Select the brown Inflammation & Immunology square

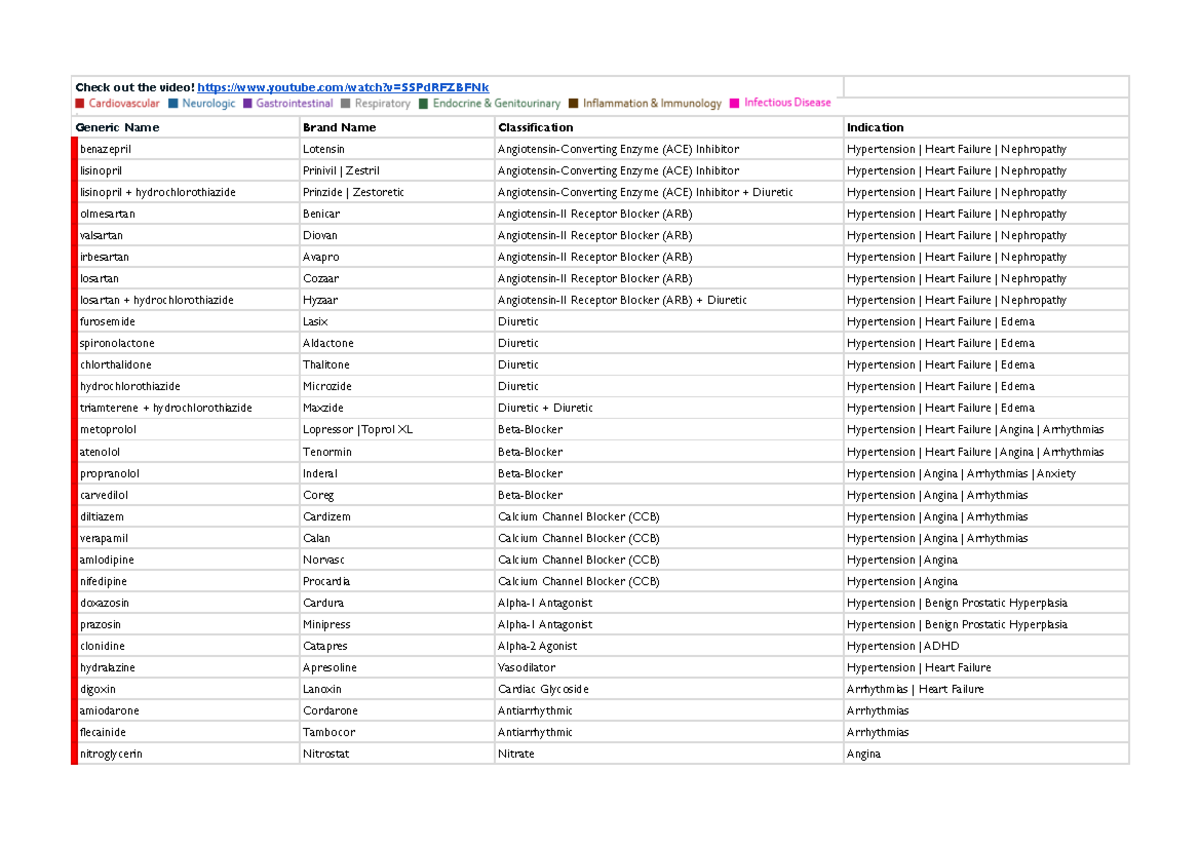[572, 103]
